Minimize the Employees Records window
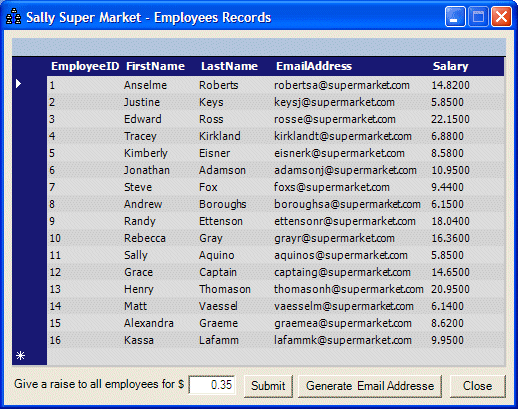Screen dimensions: 518x409 [455, 16]
